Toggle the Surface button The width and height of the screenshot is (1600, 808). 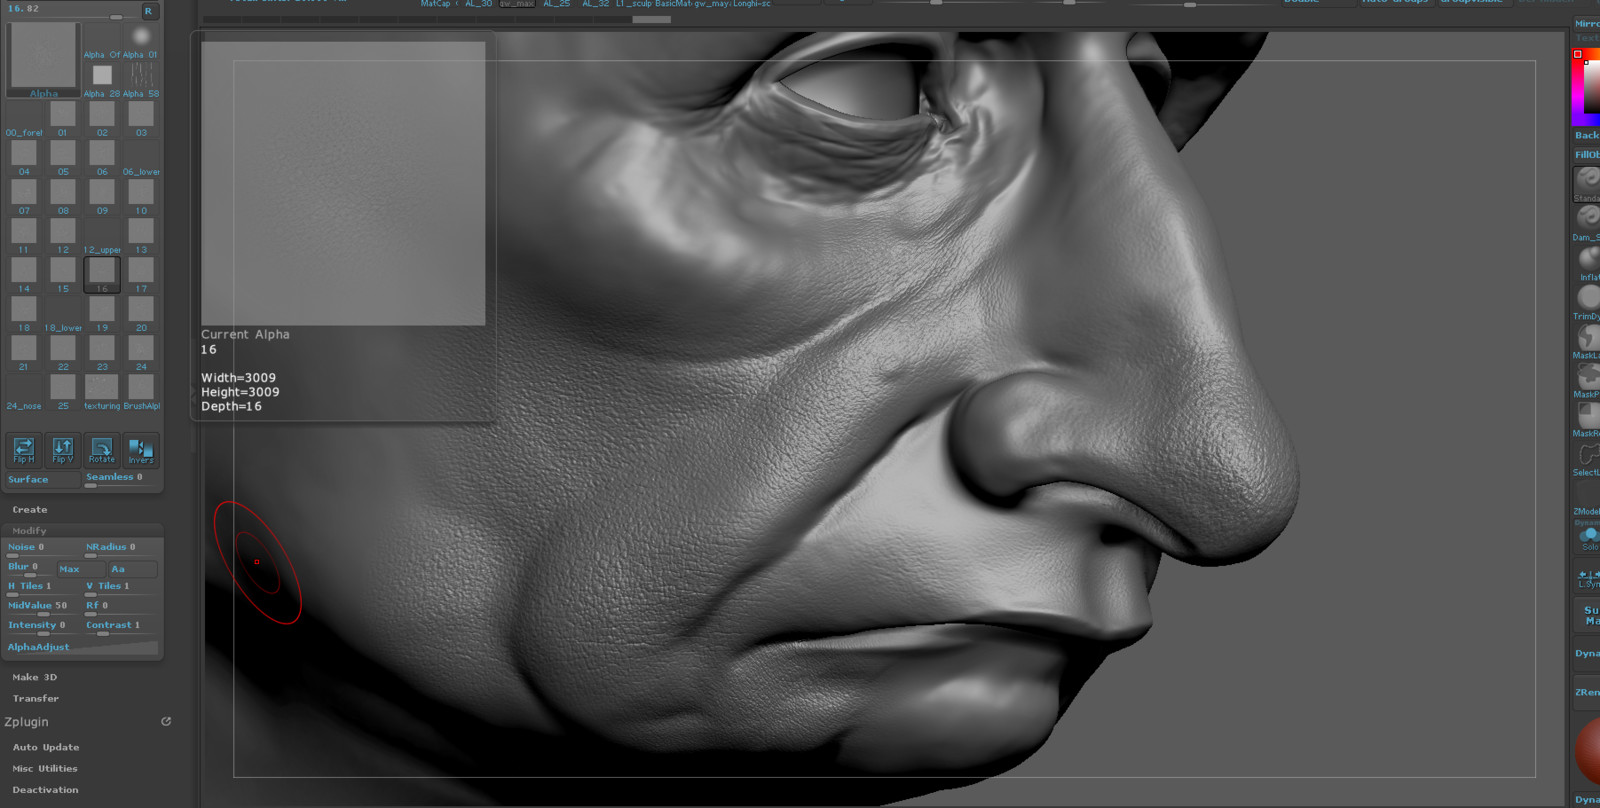pos(43,480)
